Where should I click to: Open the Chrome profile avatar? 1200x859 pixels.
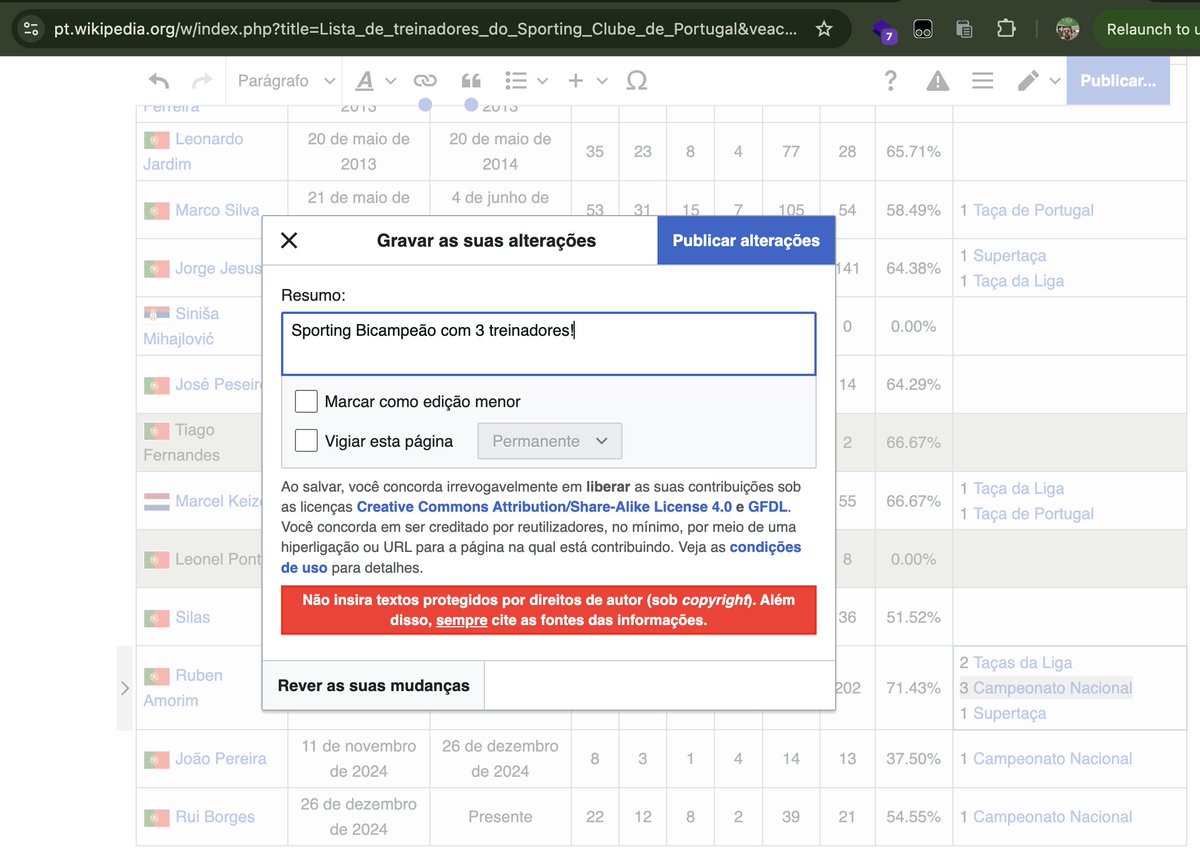coord(1067,29)
